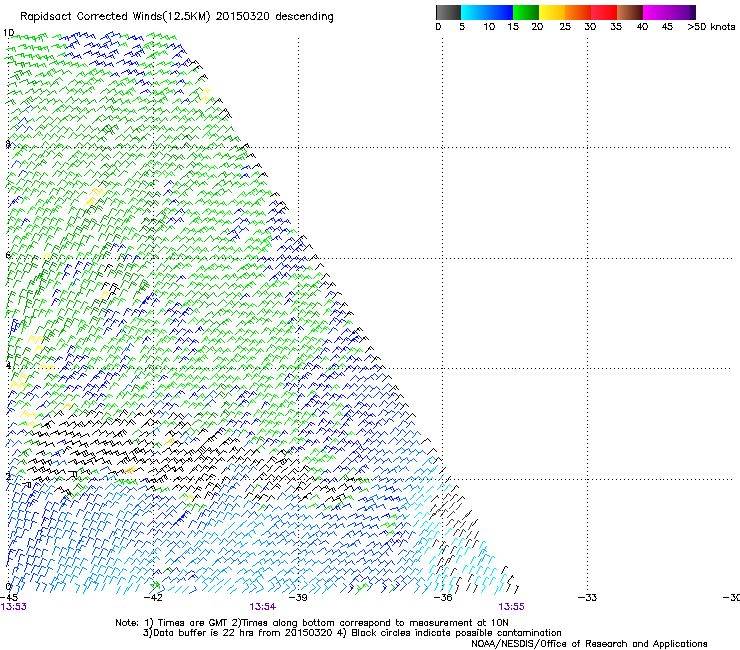The width and height of the screenshot is (740, 650).
Task: Click the date '20150320 descending' in the title
Action: tap(275, 17)
